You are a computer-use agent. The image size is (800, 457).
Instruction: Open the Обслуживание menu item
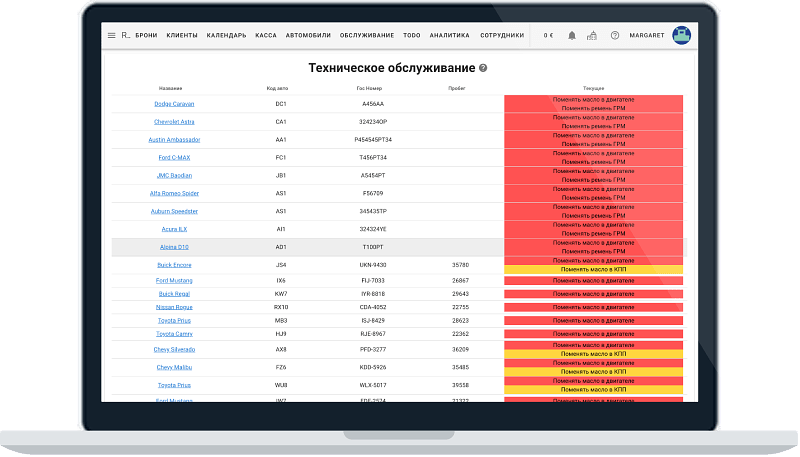(x=367, y=35)
